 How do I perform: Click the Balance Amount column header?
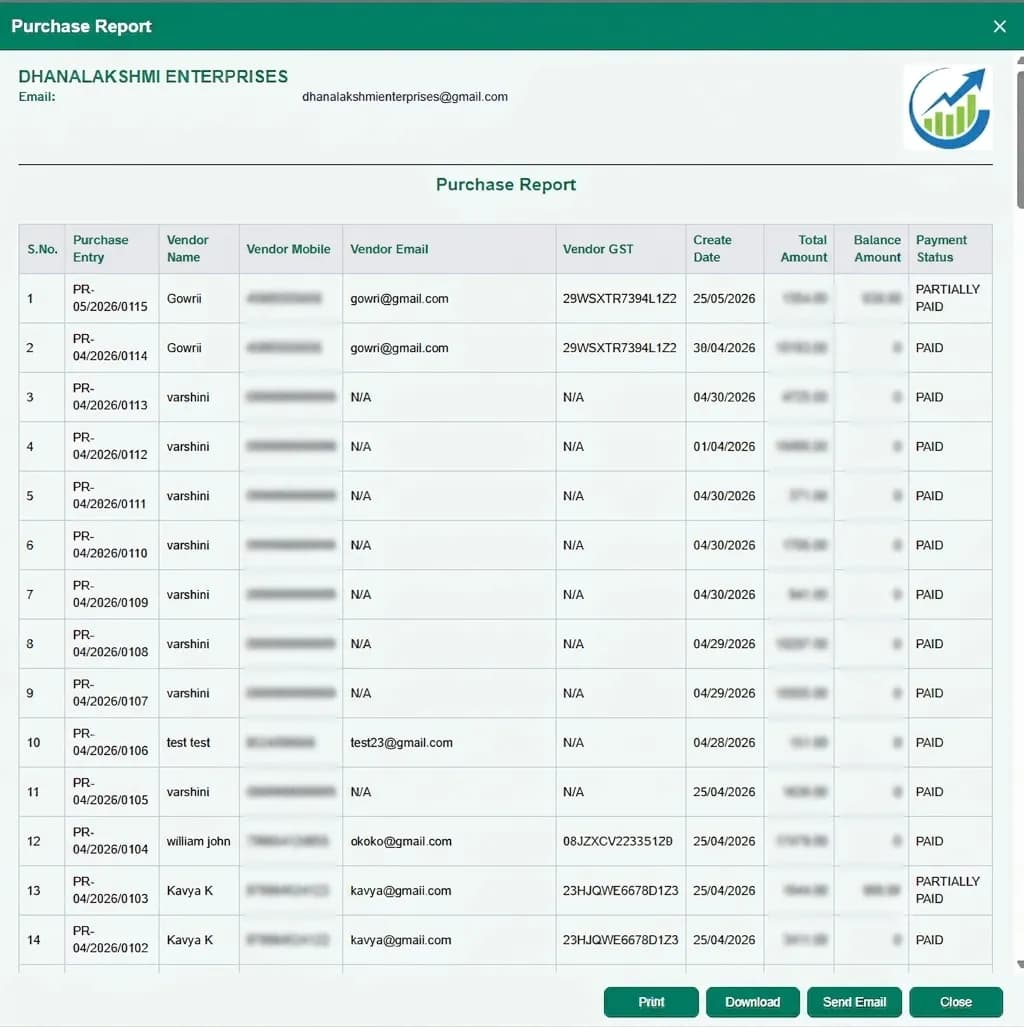point(871,249)
